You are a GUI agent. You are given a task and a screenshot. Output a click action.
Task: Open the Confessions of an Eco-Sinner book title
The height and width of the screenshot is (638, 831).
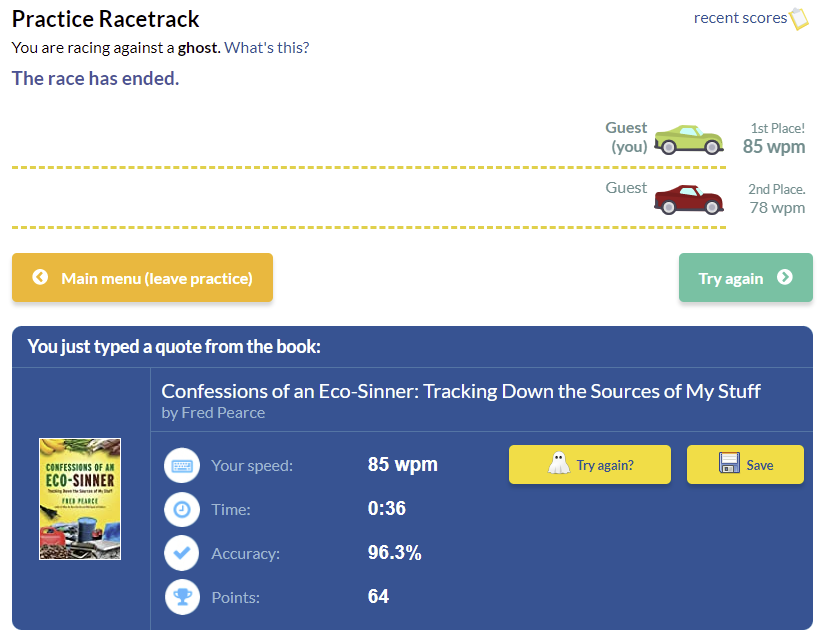[461, 391]
